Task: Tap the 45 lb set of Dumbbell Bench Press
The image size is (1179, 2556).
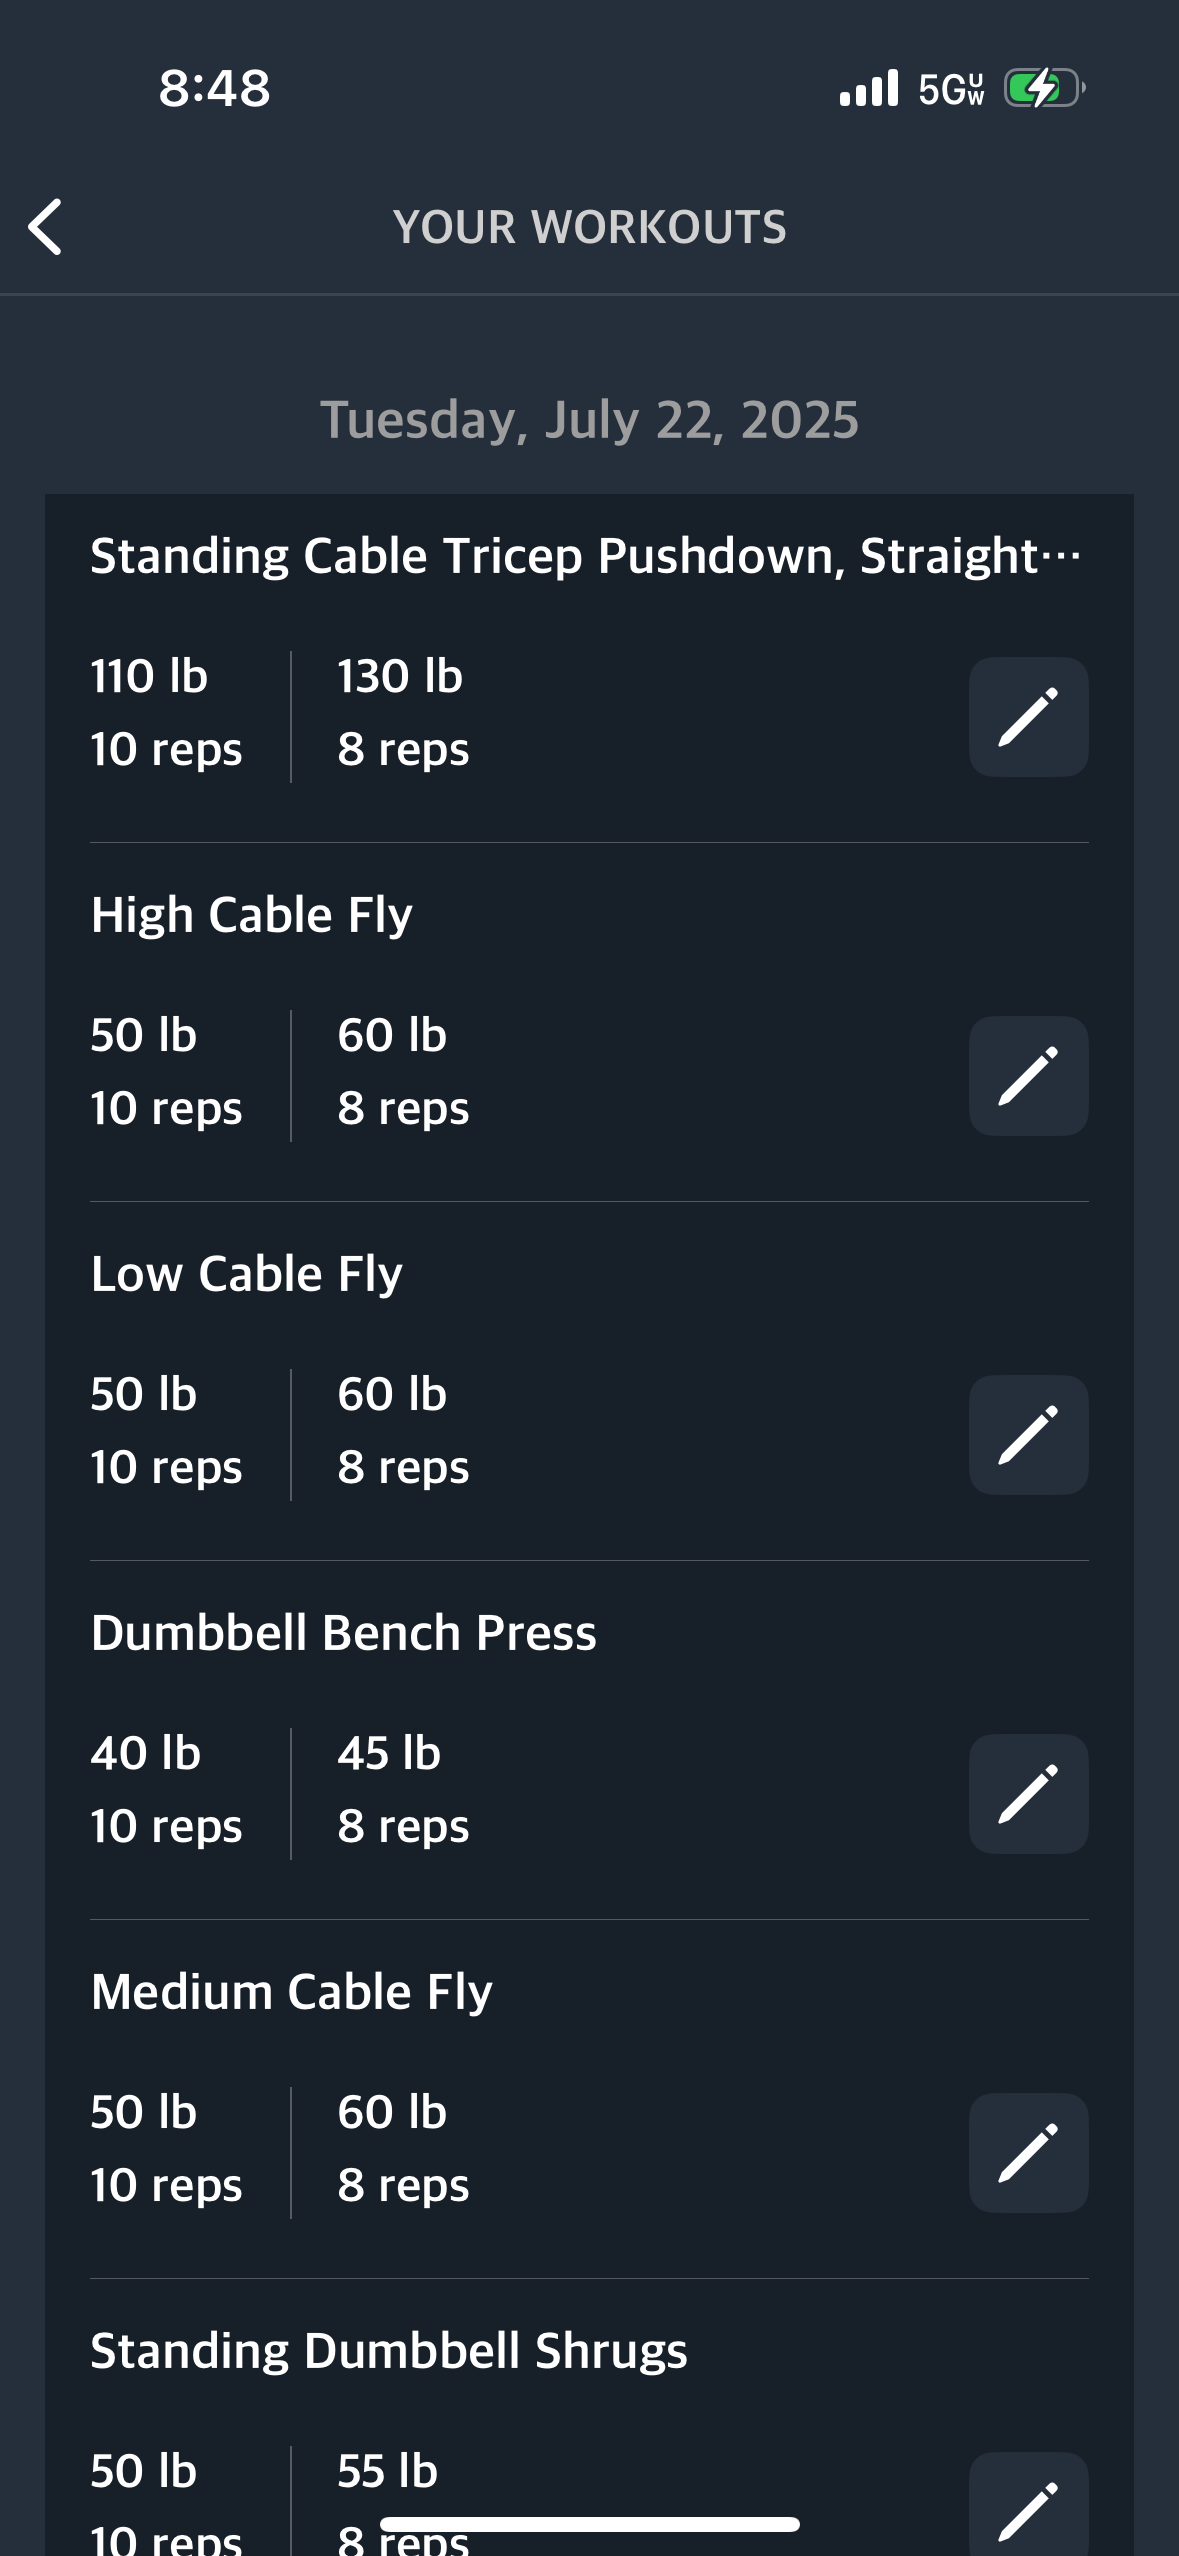Action: [403, 1790]
